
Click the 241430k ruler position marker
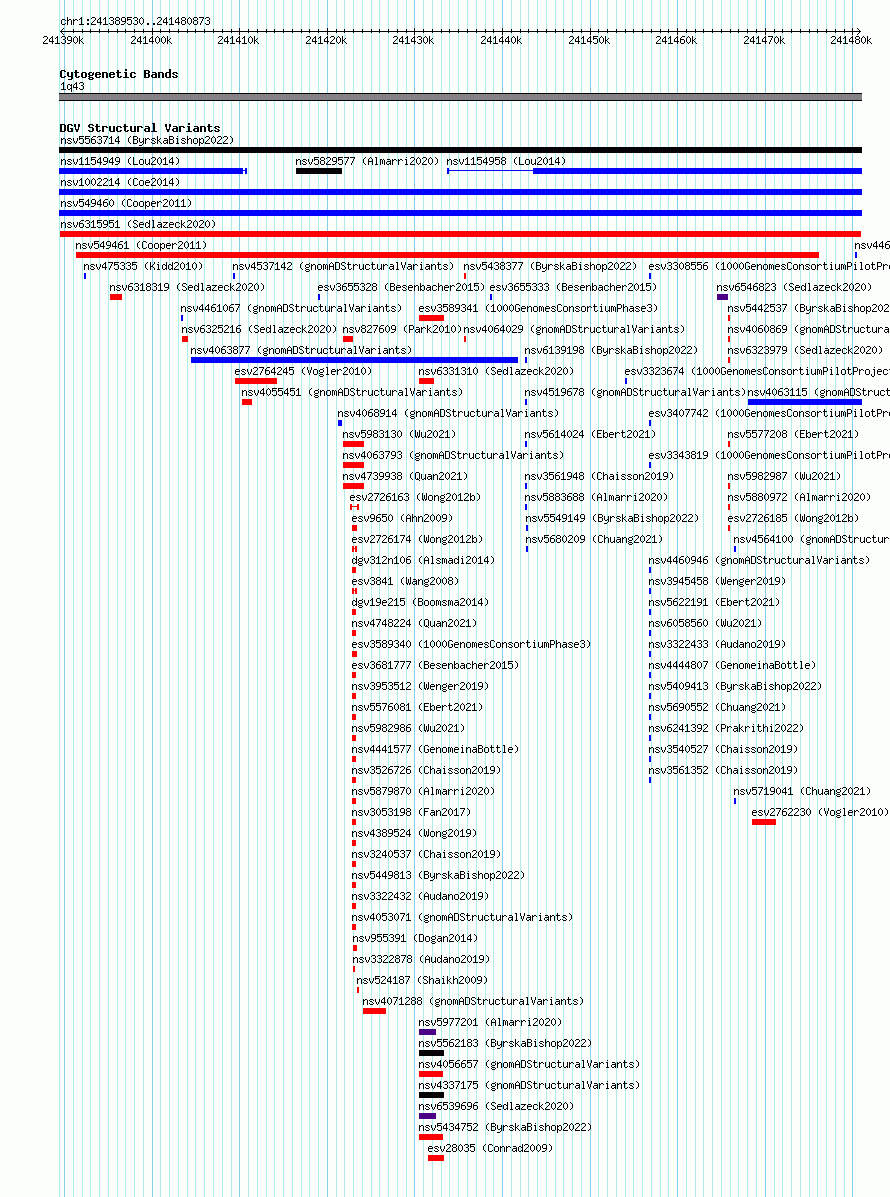(413, 40)
